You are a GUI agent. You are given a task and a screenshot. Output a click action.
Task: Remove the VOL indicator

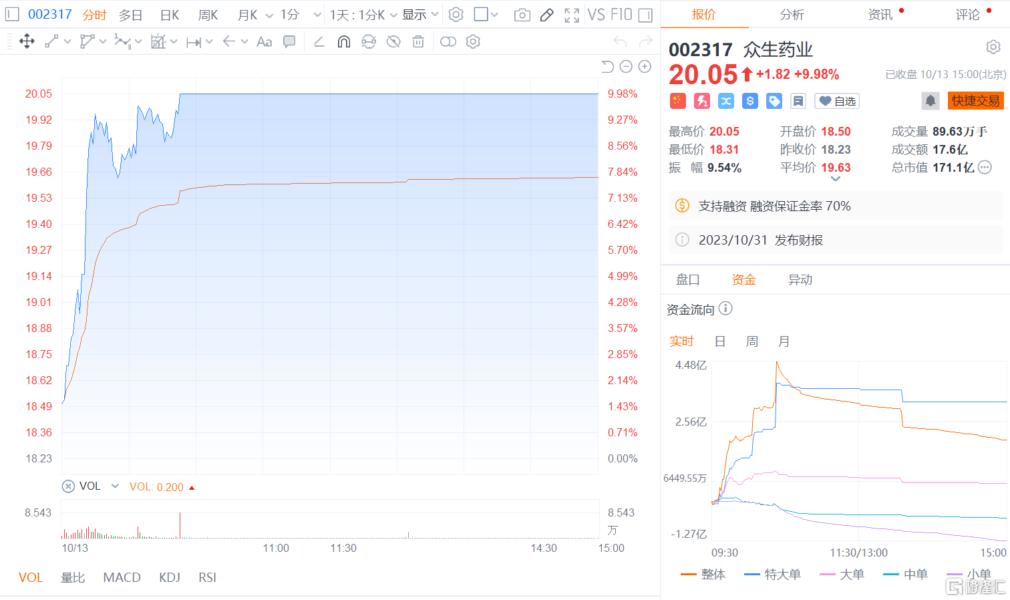pos(68,487)
